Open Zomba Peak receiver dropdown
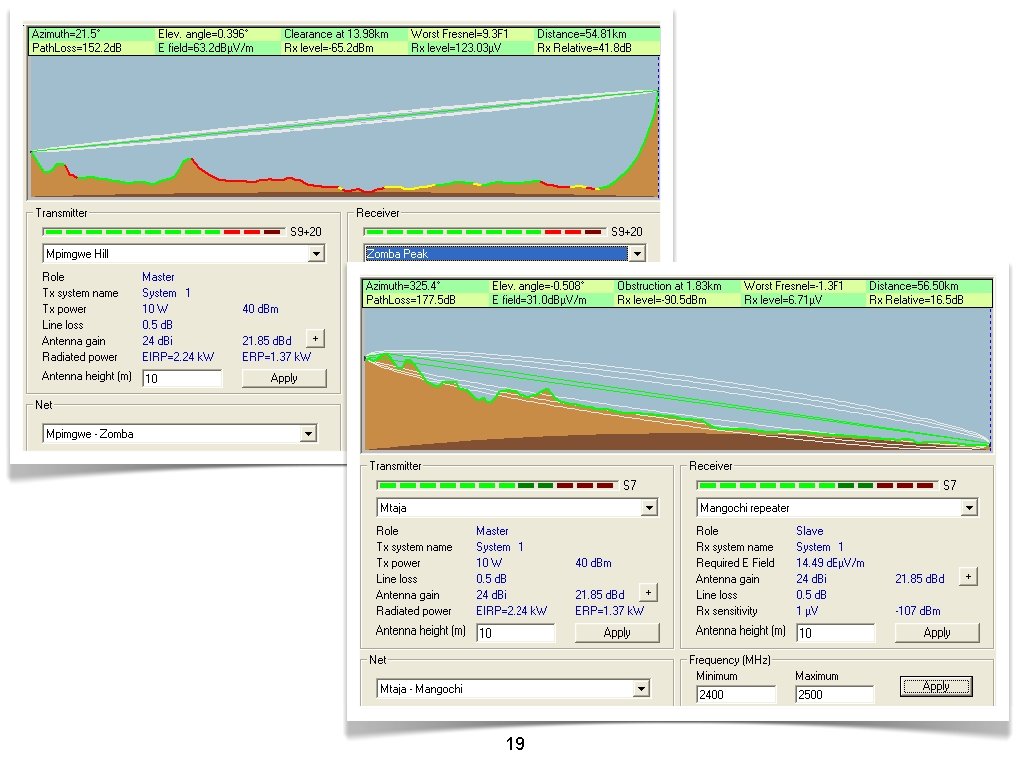Image resolution: width=1024 pixels, height=768 pixels. coord(637,253)
